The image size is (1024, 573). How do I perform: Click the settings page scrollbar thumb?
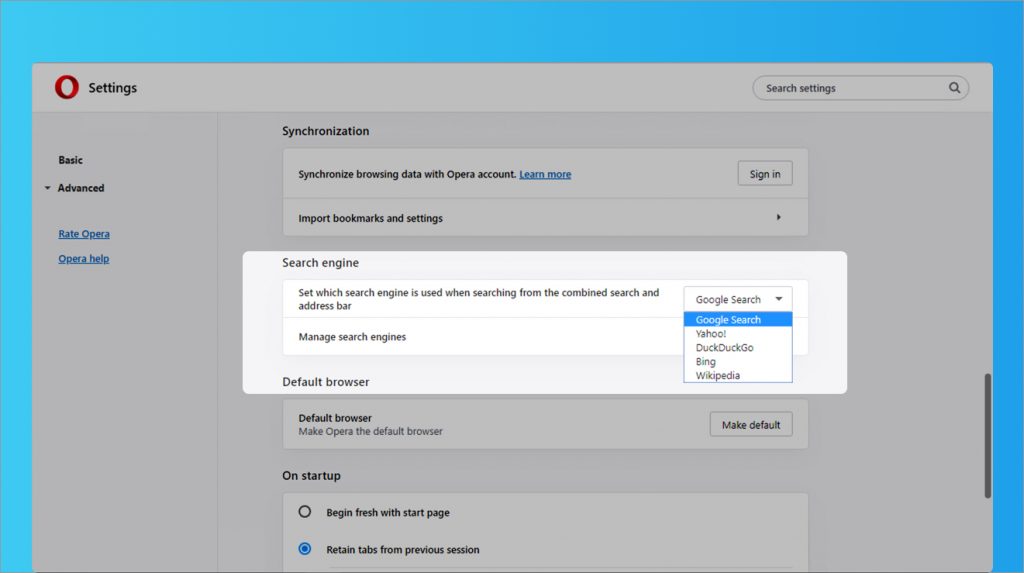(987, 436)
